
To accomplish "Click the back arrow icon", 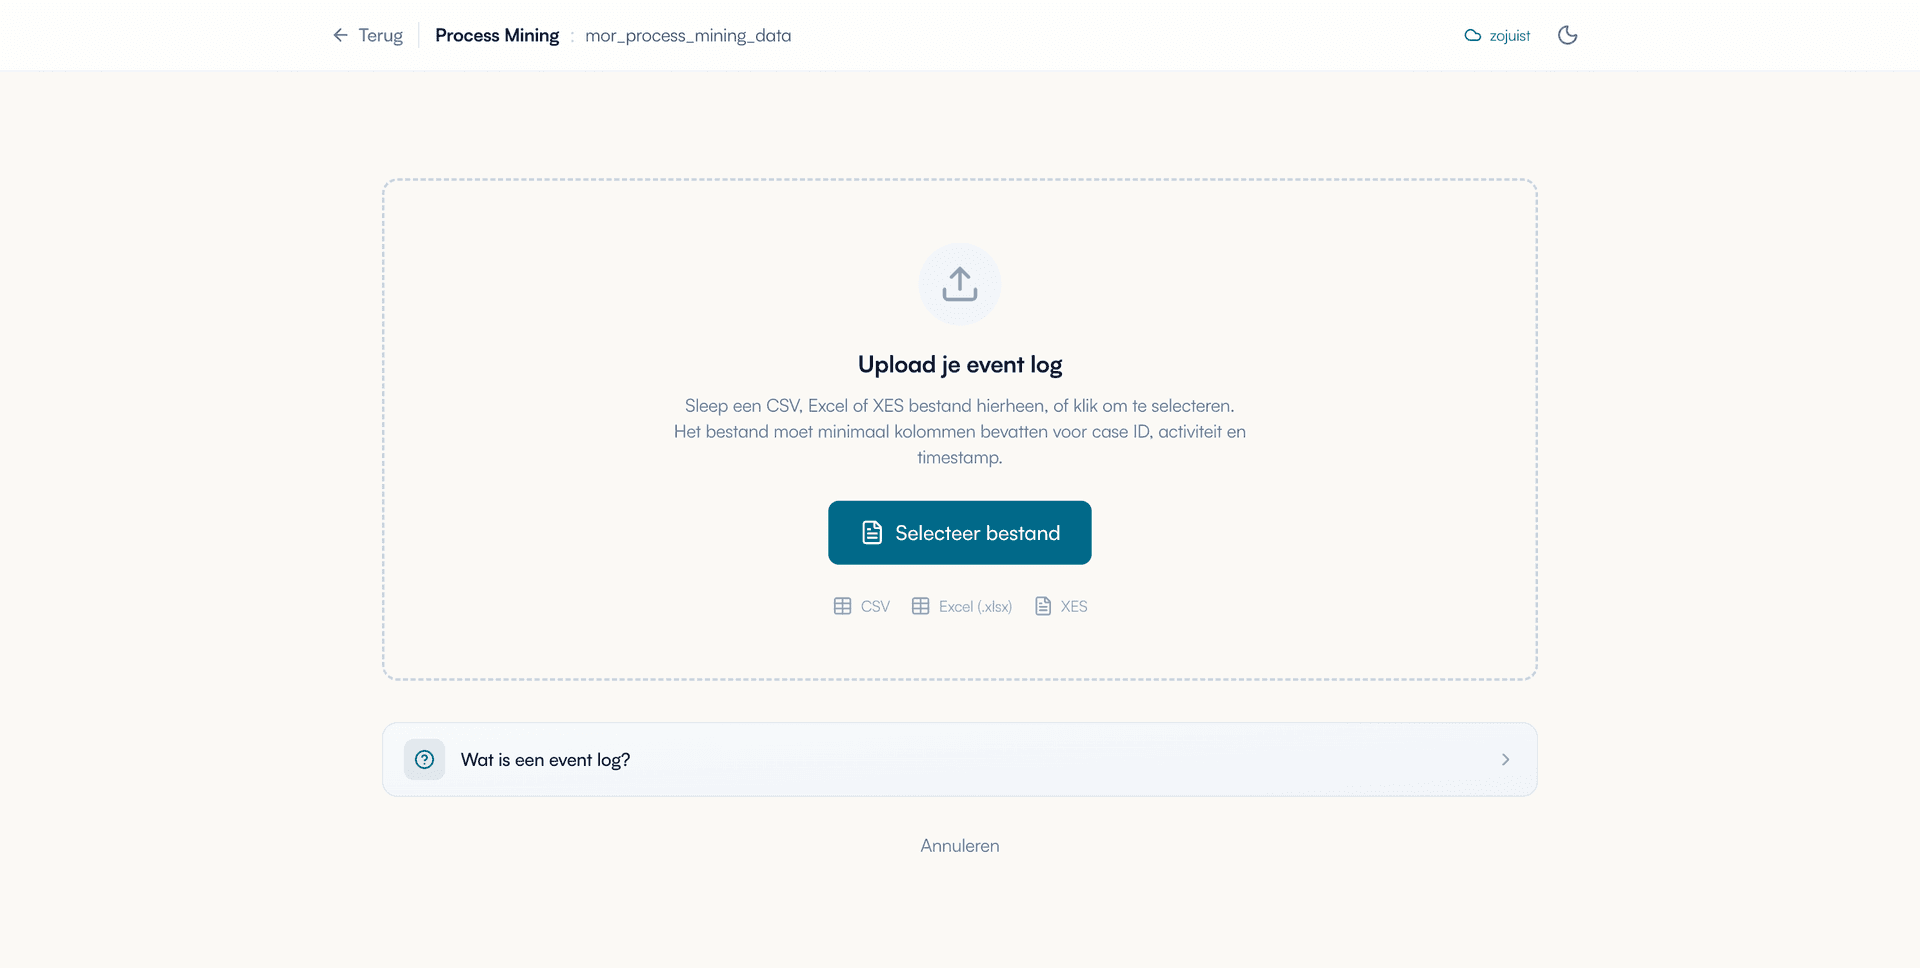I will [x=340, y=36].
